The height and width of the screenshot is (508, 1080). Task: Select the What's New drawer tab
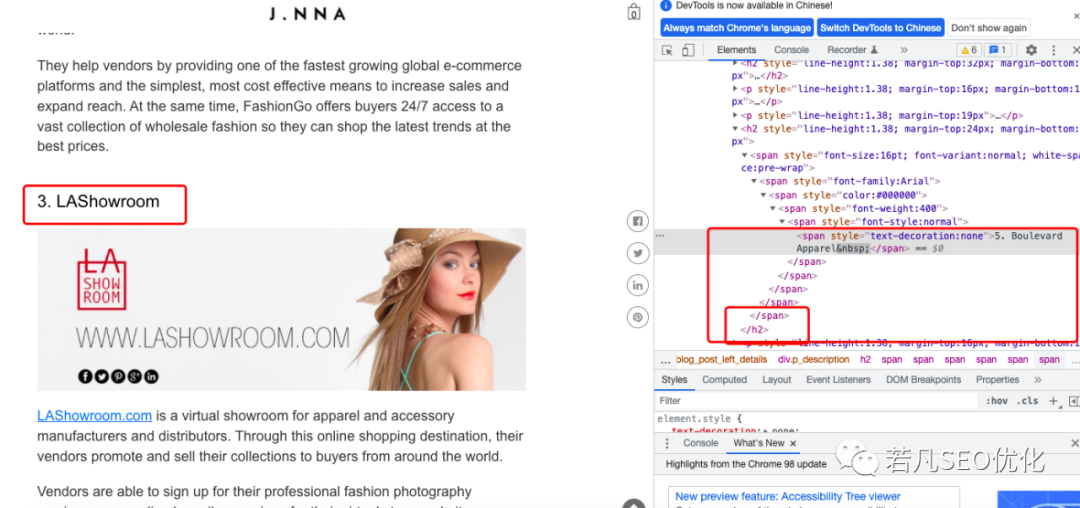(x=759, y=443)
